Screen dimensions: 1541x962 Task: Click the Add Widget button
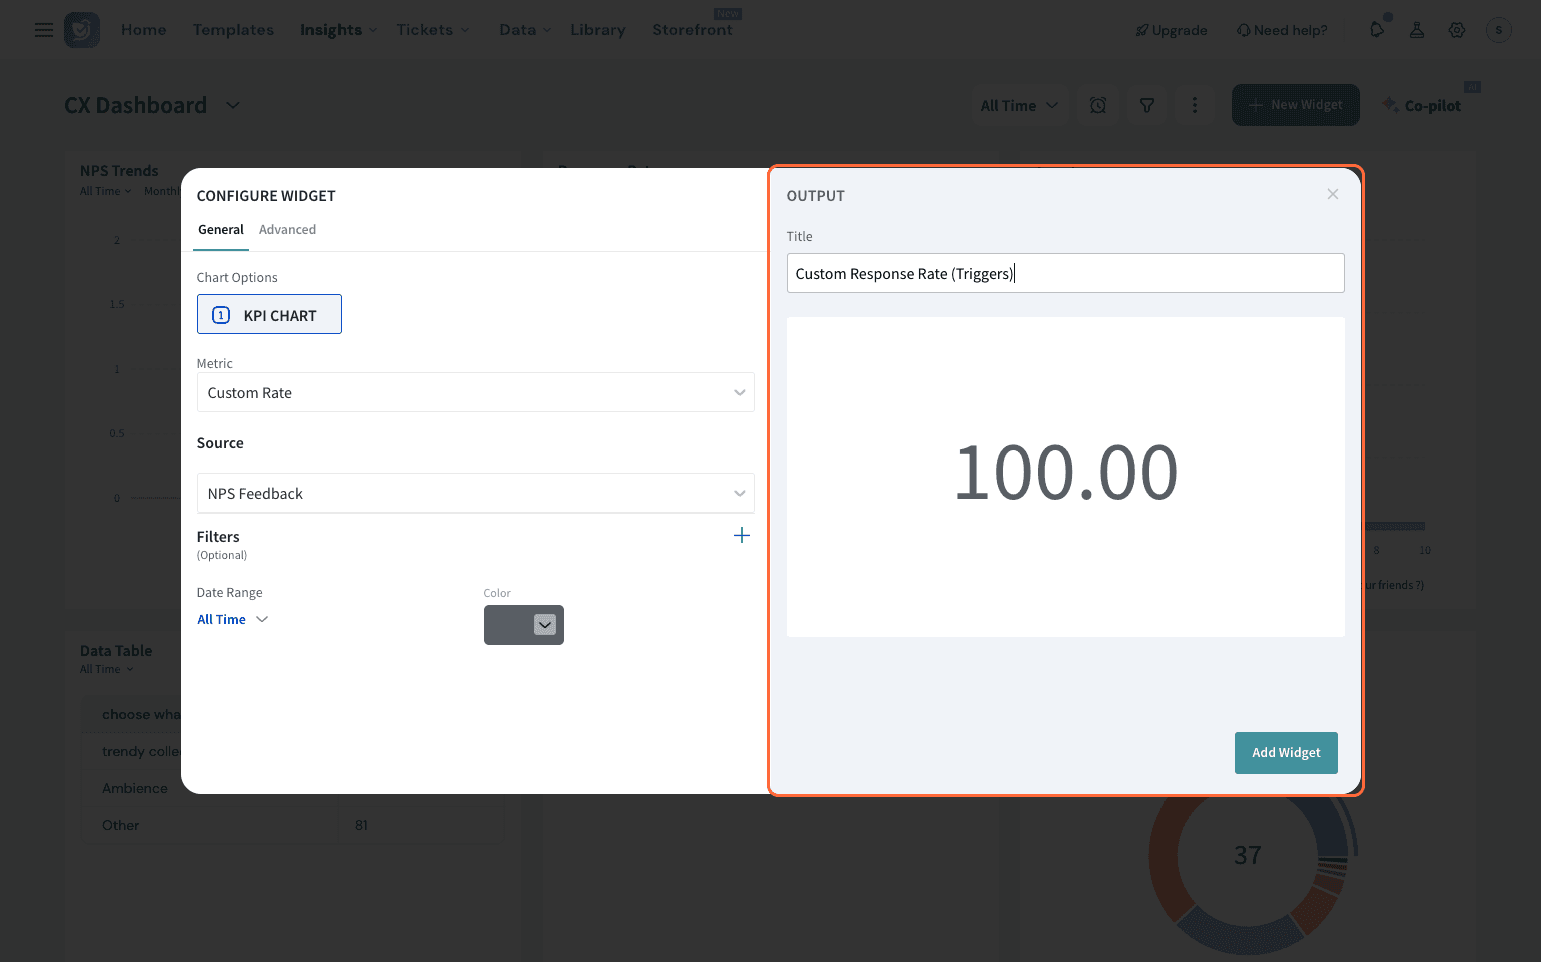pos(1285,752)
